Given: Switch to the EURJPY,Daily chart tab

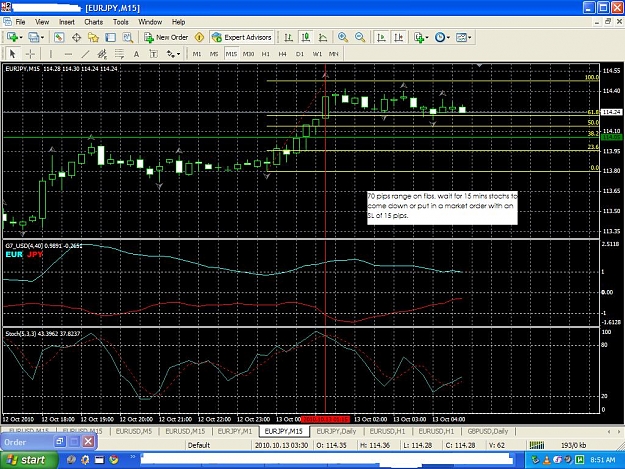Looking at the screenshot, I should (x=336, y=431).
